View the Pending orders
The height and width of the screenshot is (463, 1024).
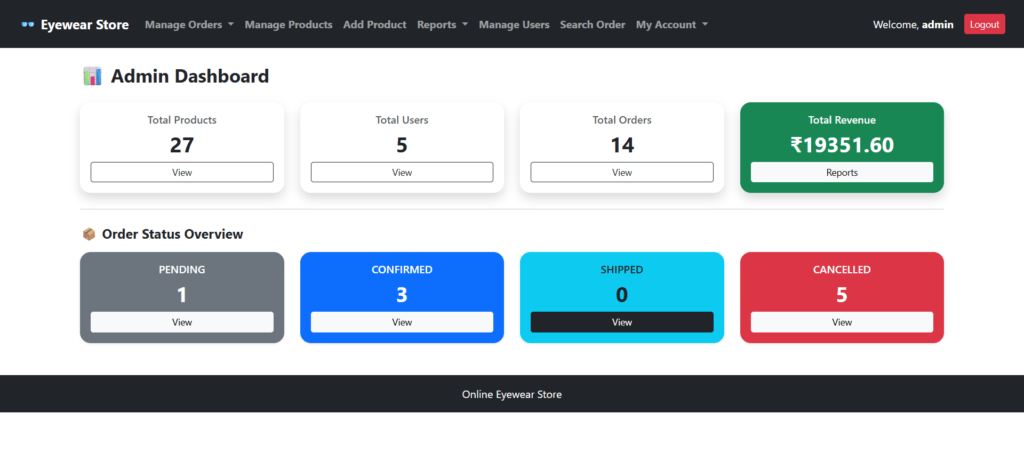click(x=182, y=322)
